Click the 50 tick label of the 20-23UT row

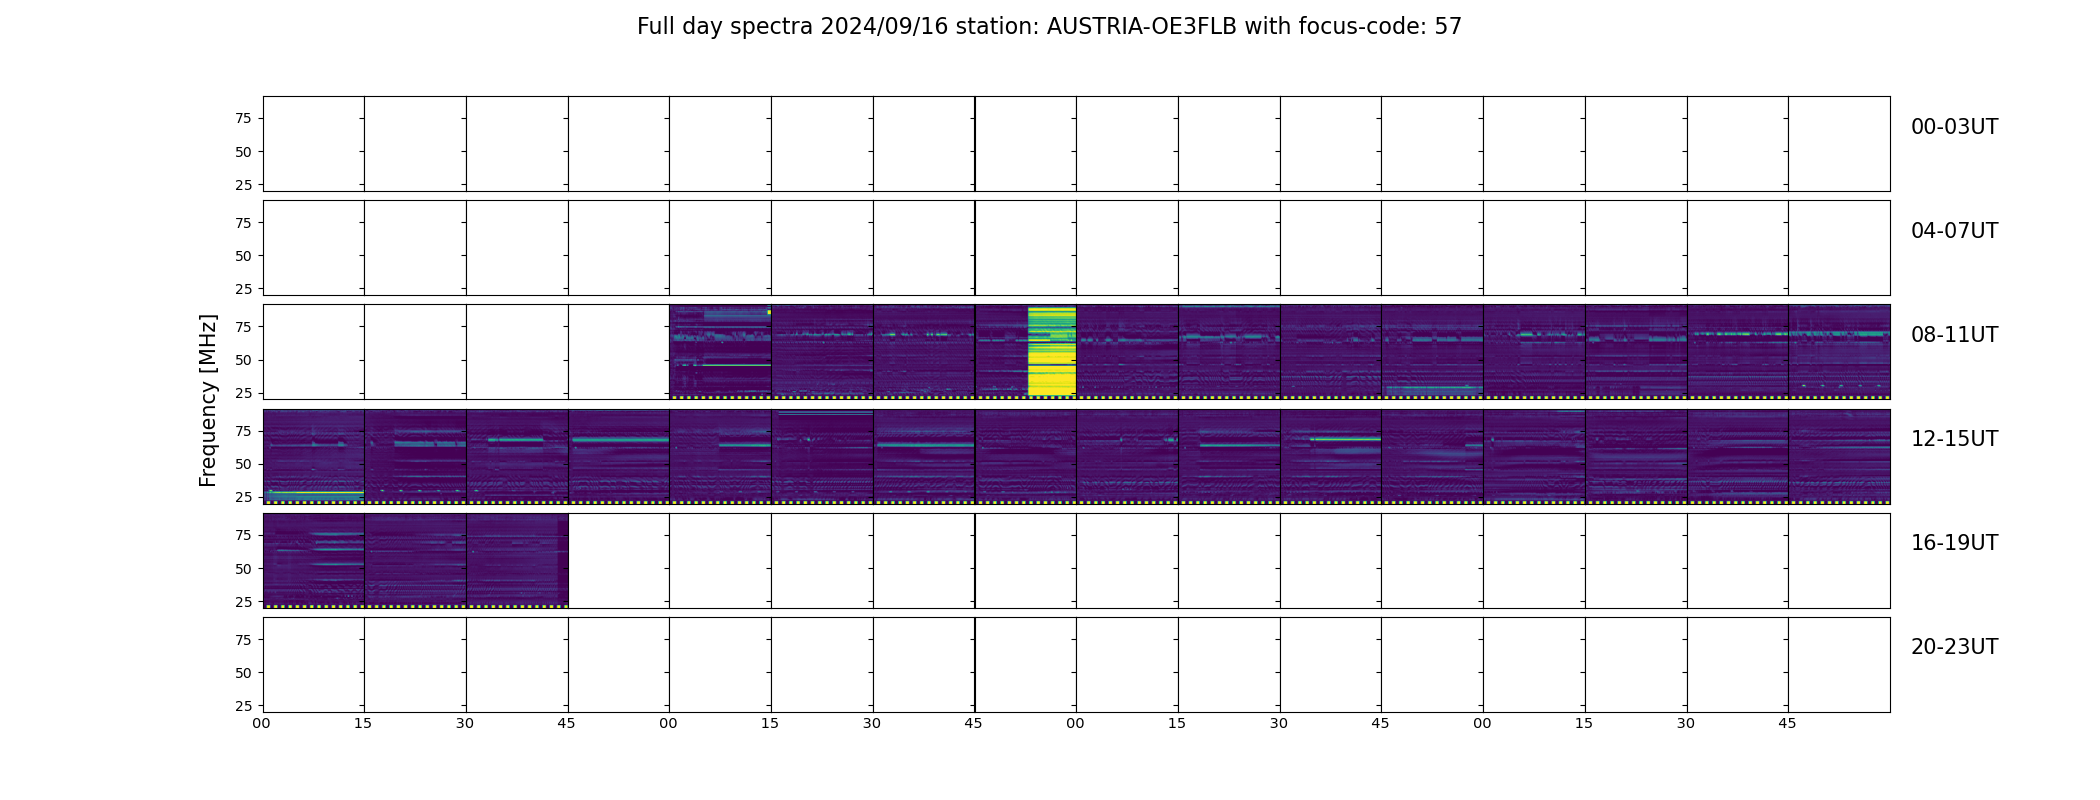pos(243,673)
